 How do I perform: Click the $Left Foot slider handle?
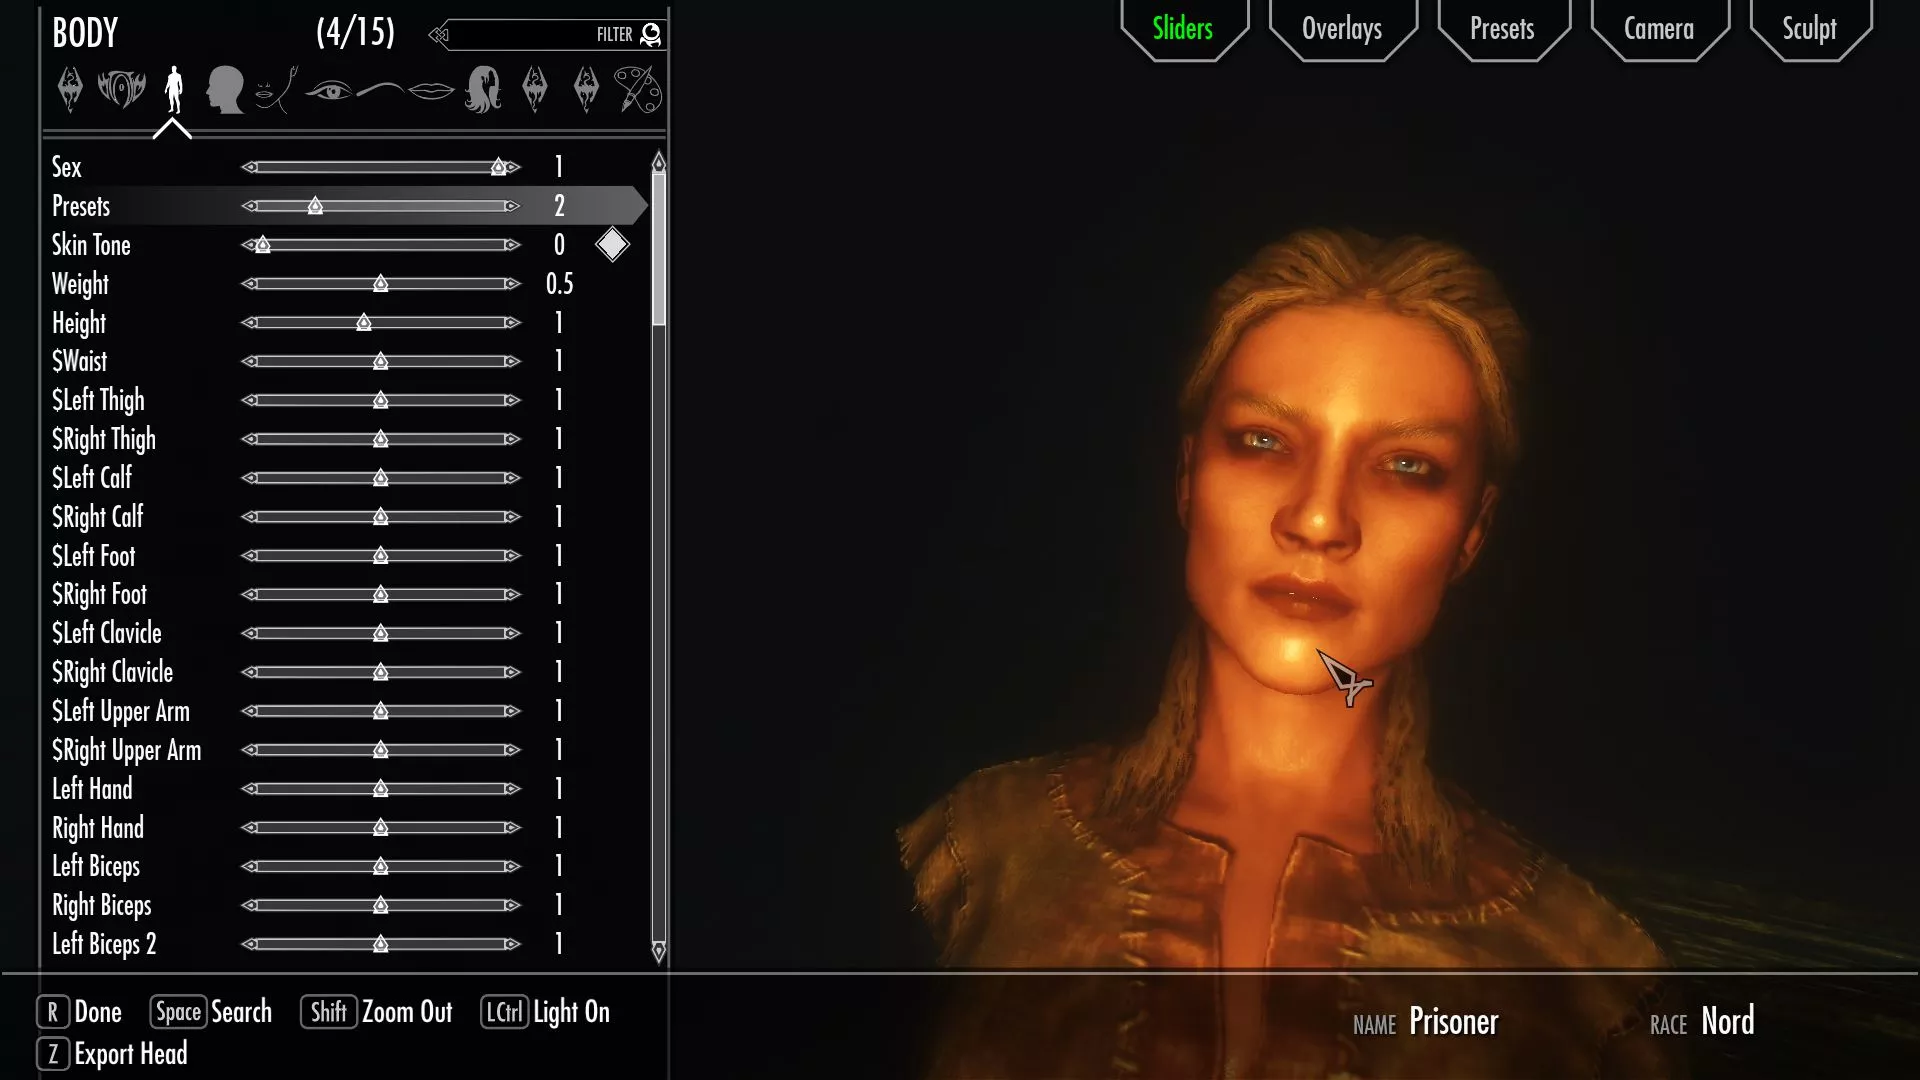tap(380, 556)
